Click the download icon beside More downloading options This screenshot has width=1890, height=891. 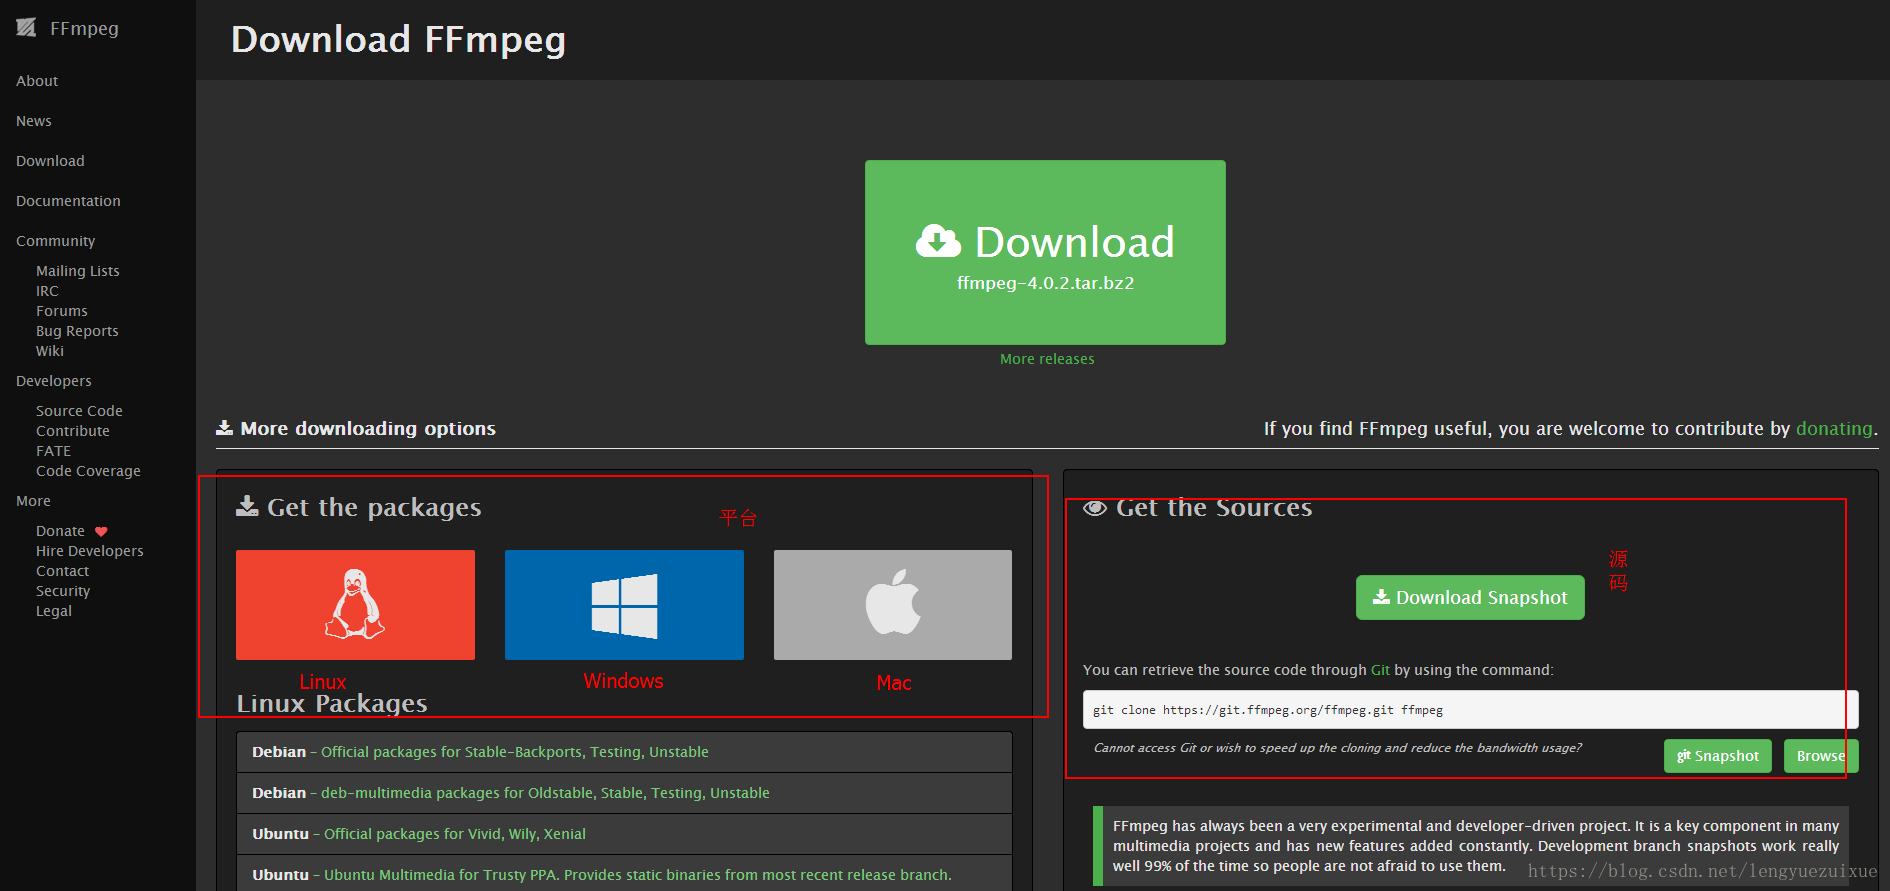click(x=224, y=428)
